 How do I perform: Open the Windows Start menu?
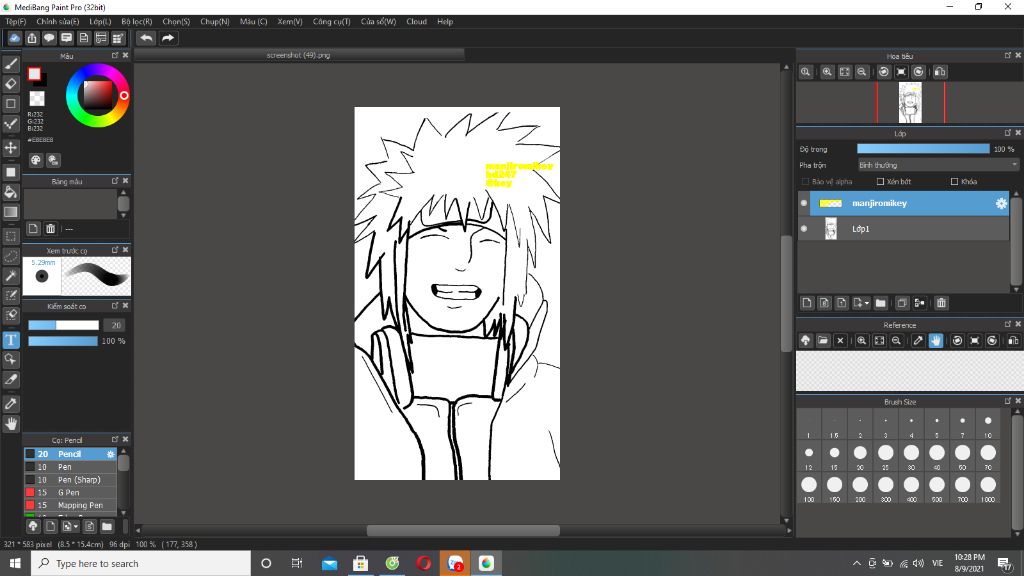click(15, 563)
